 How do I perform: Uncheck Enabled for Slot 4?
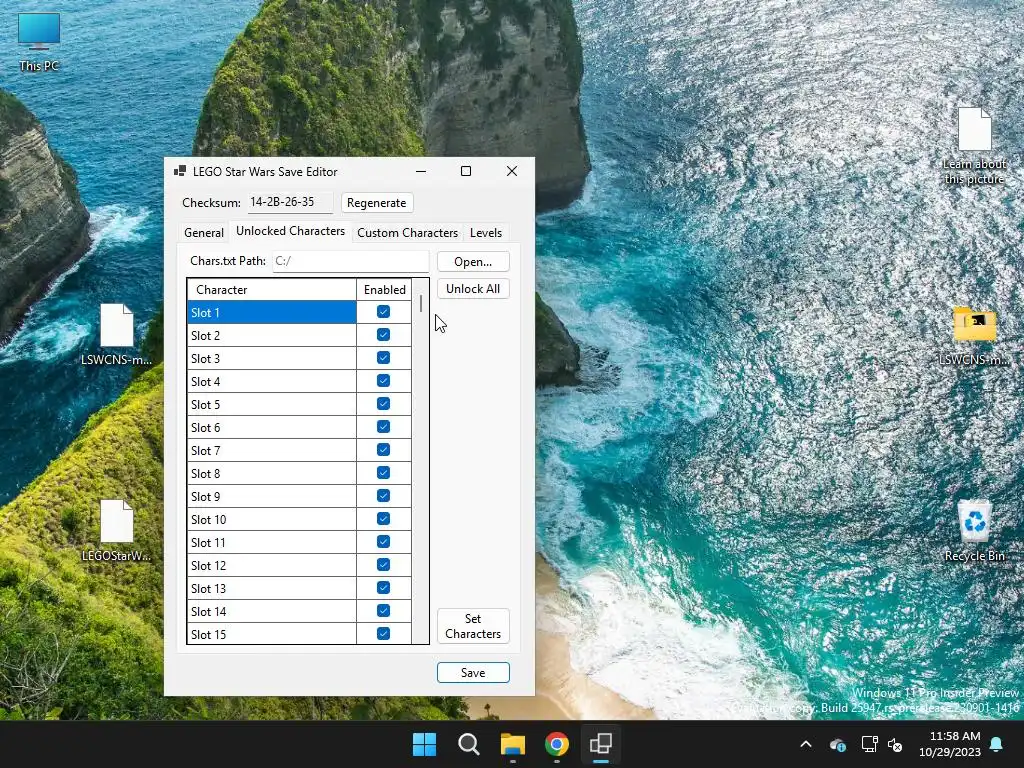(383, 381)
